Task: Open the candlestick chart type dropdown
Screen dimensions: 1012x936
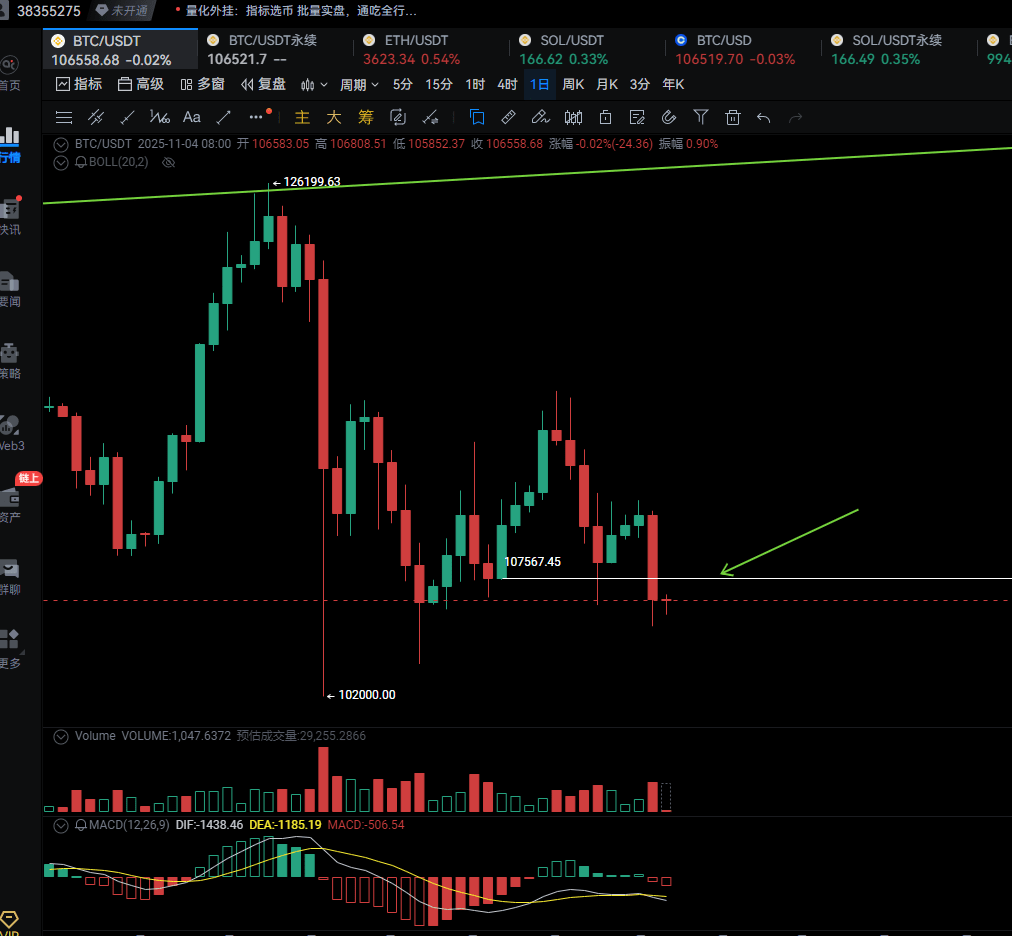Action: [314, 84]
